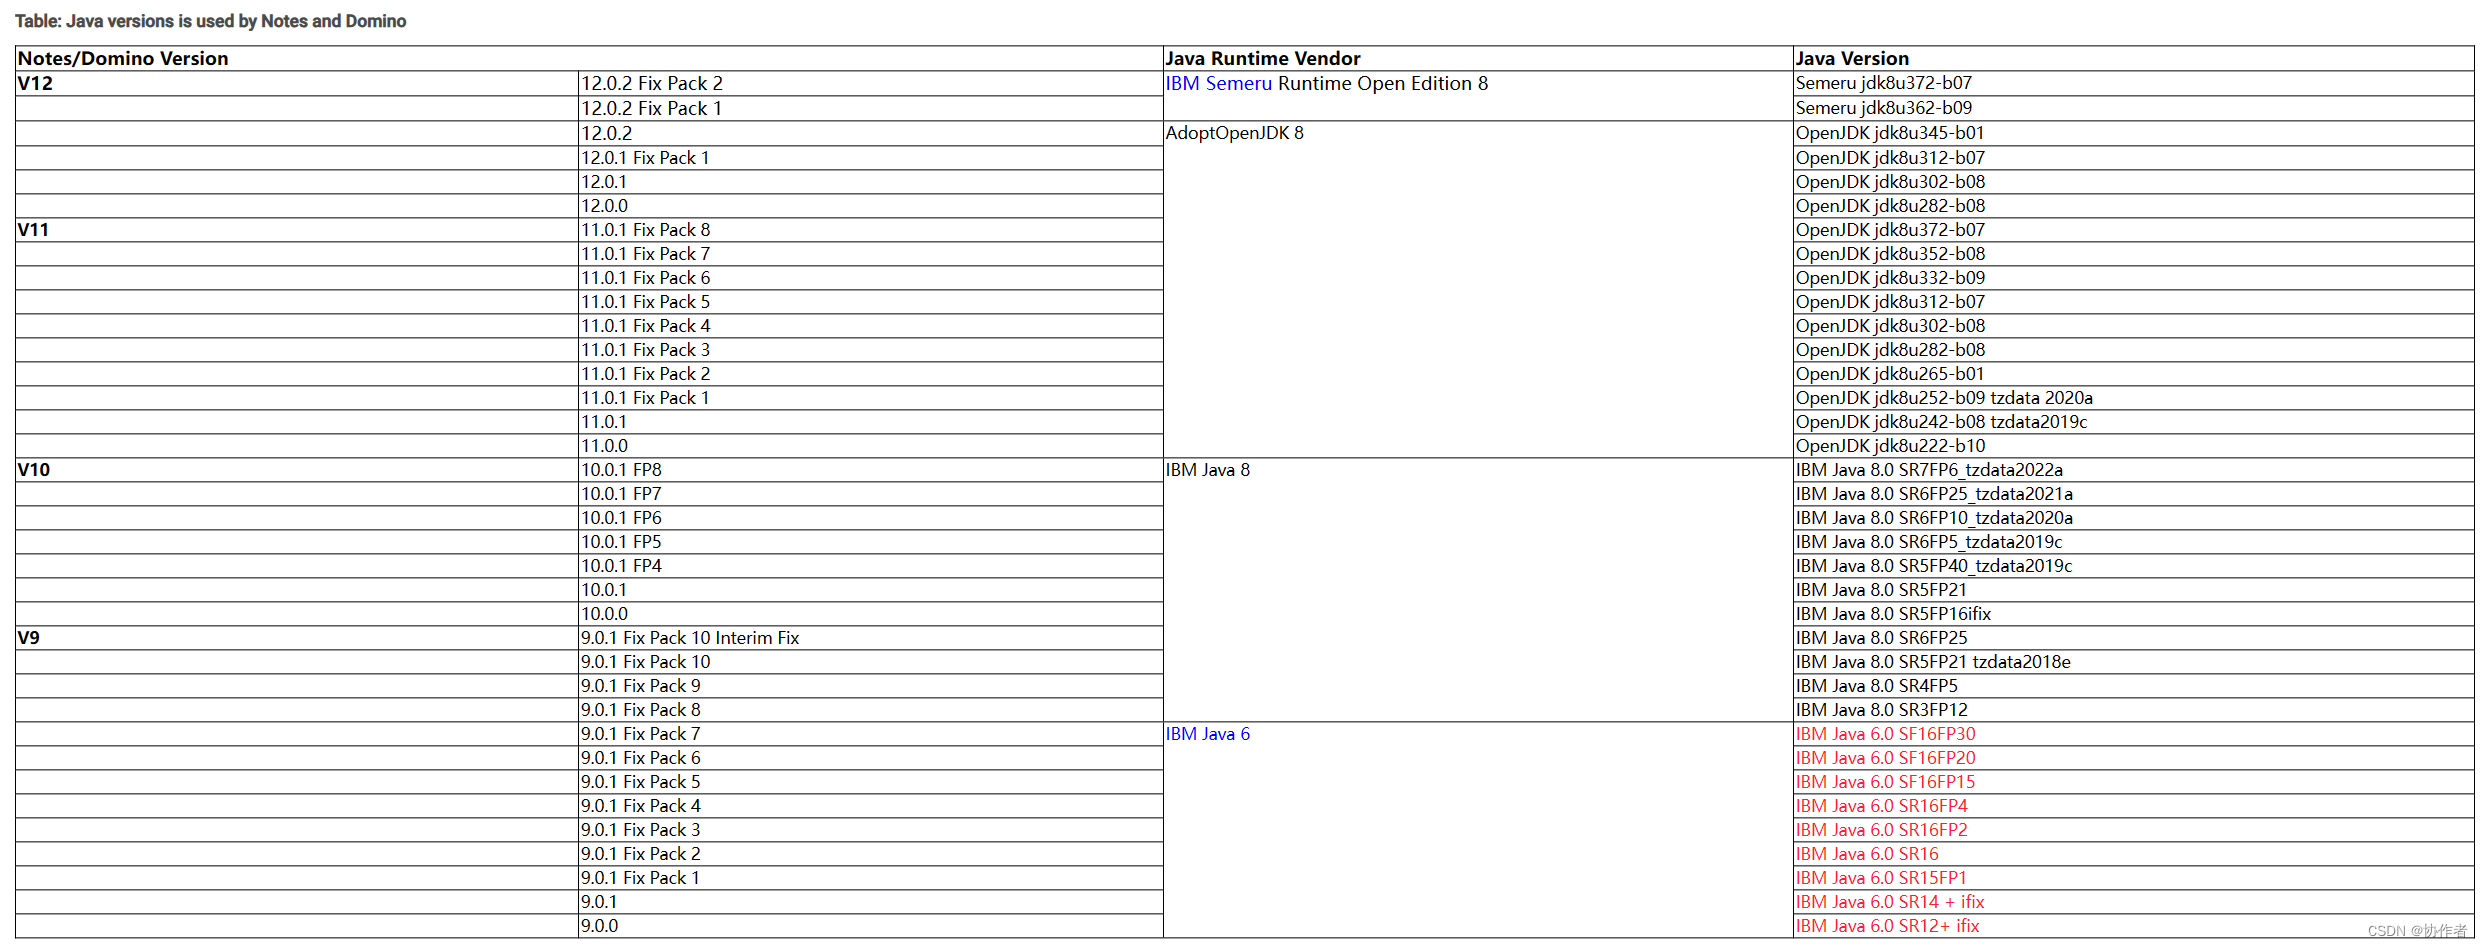2483x947 pixels.
Task: Click the Notes/Domino Version column header
Action: pyautogui.click(x=589, y=58)
